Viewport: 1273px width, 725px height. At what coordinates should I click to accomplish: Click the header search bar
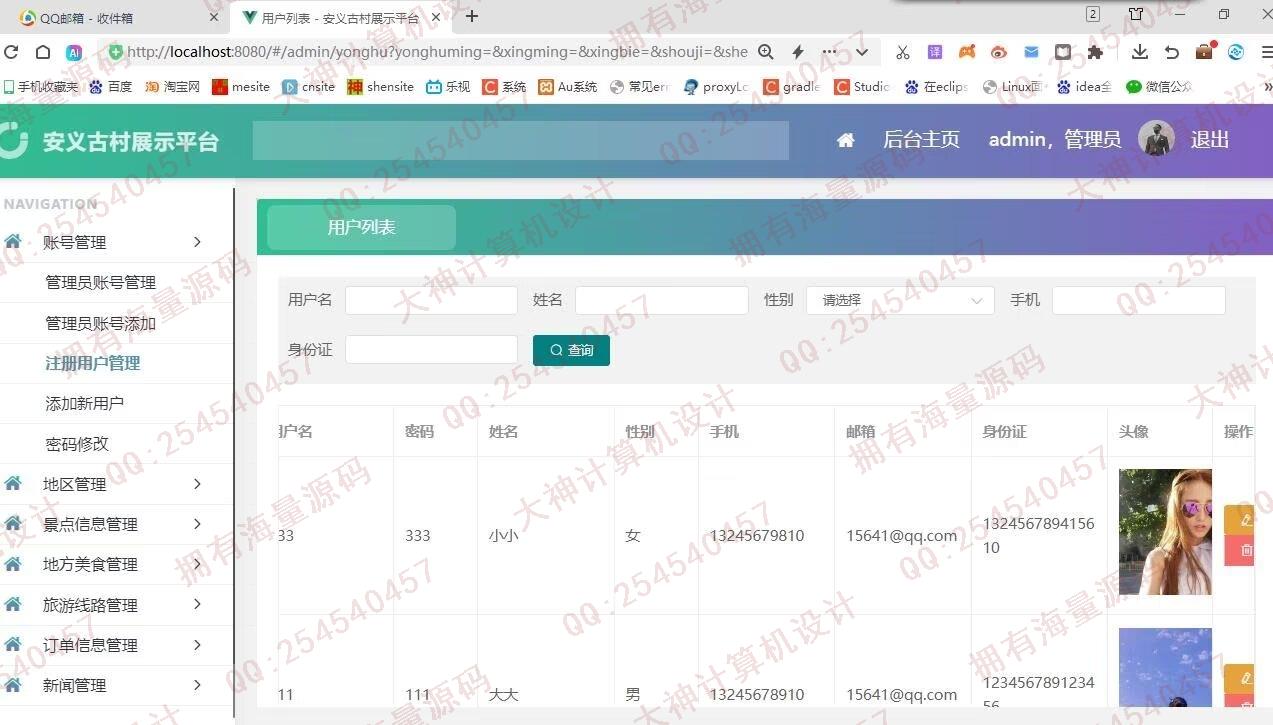tap(521, 141)
